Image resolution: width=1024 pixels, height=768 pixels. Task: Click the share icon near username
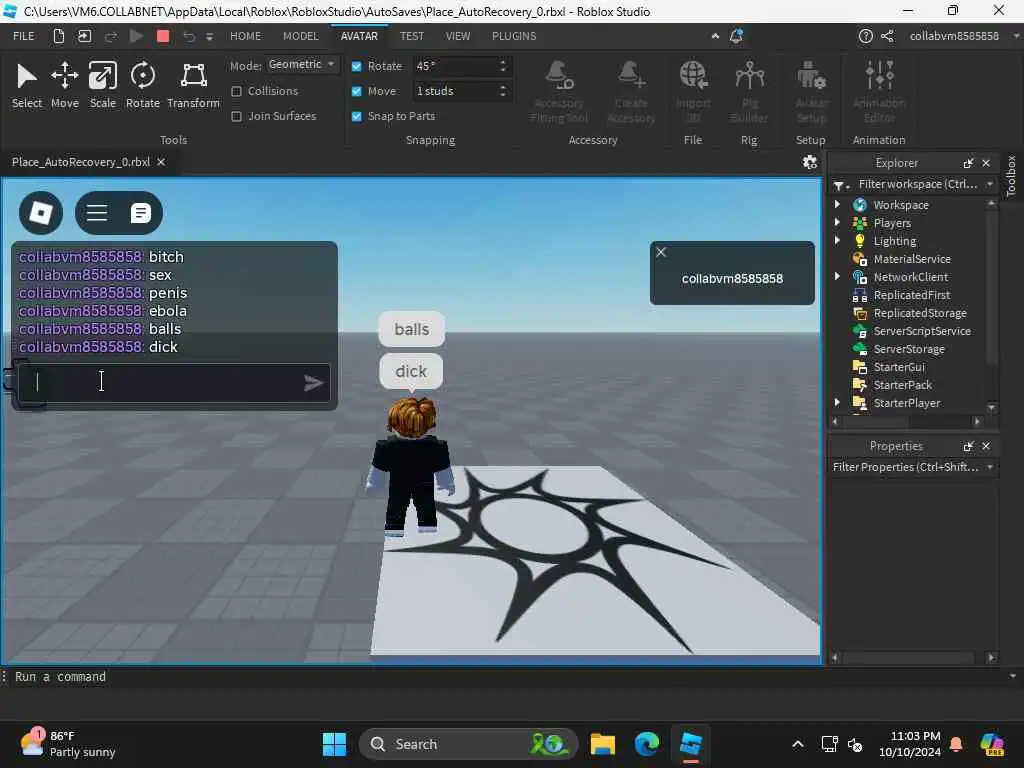(887, 36)
